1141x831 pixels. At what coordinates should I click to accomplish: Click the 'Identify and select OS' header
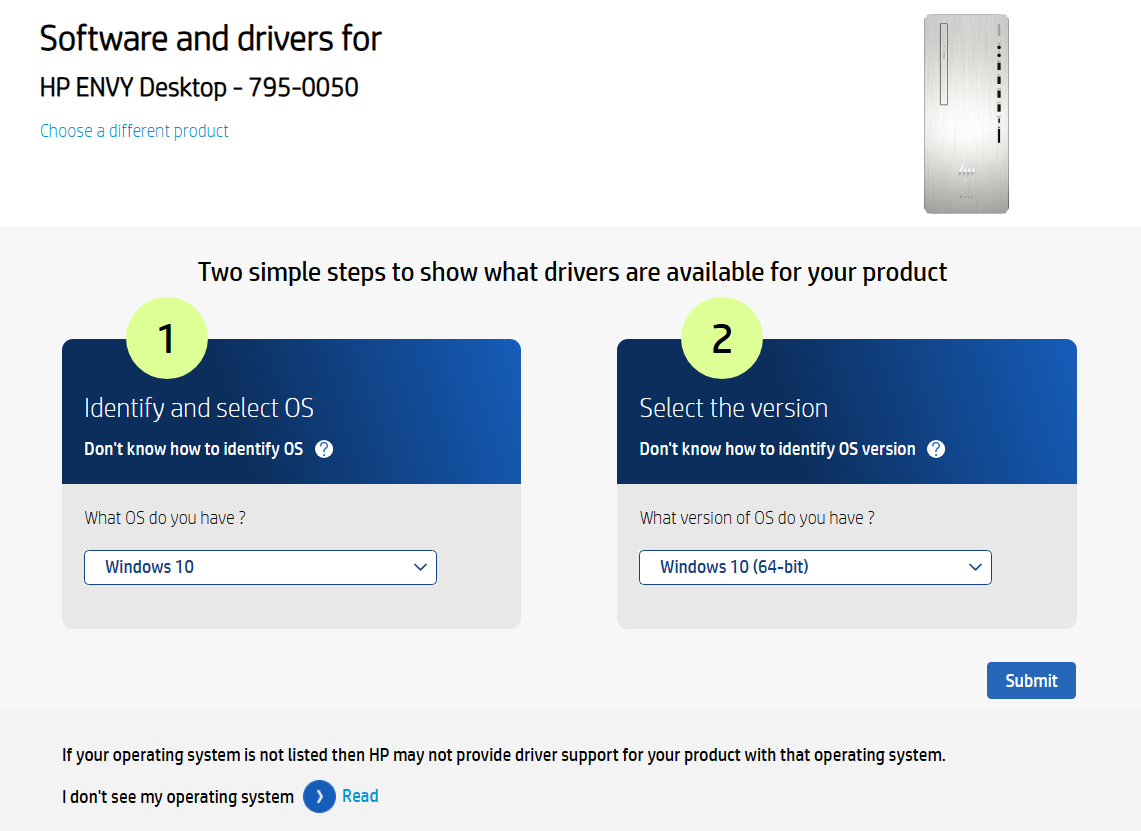tap(199, 408)
